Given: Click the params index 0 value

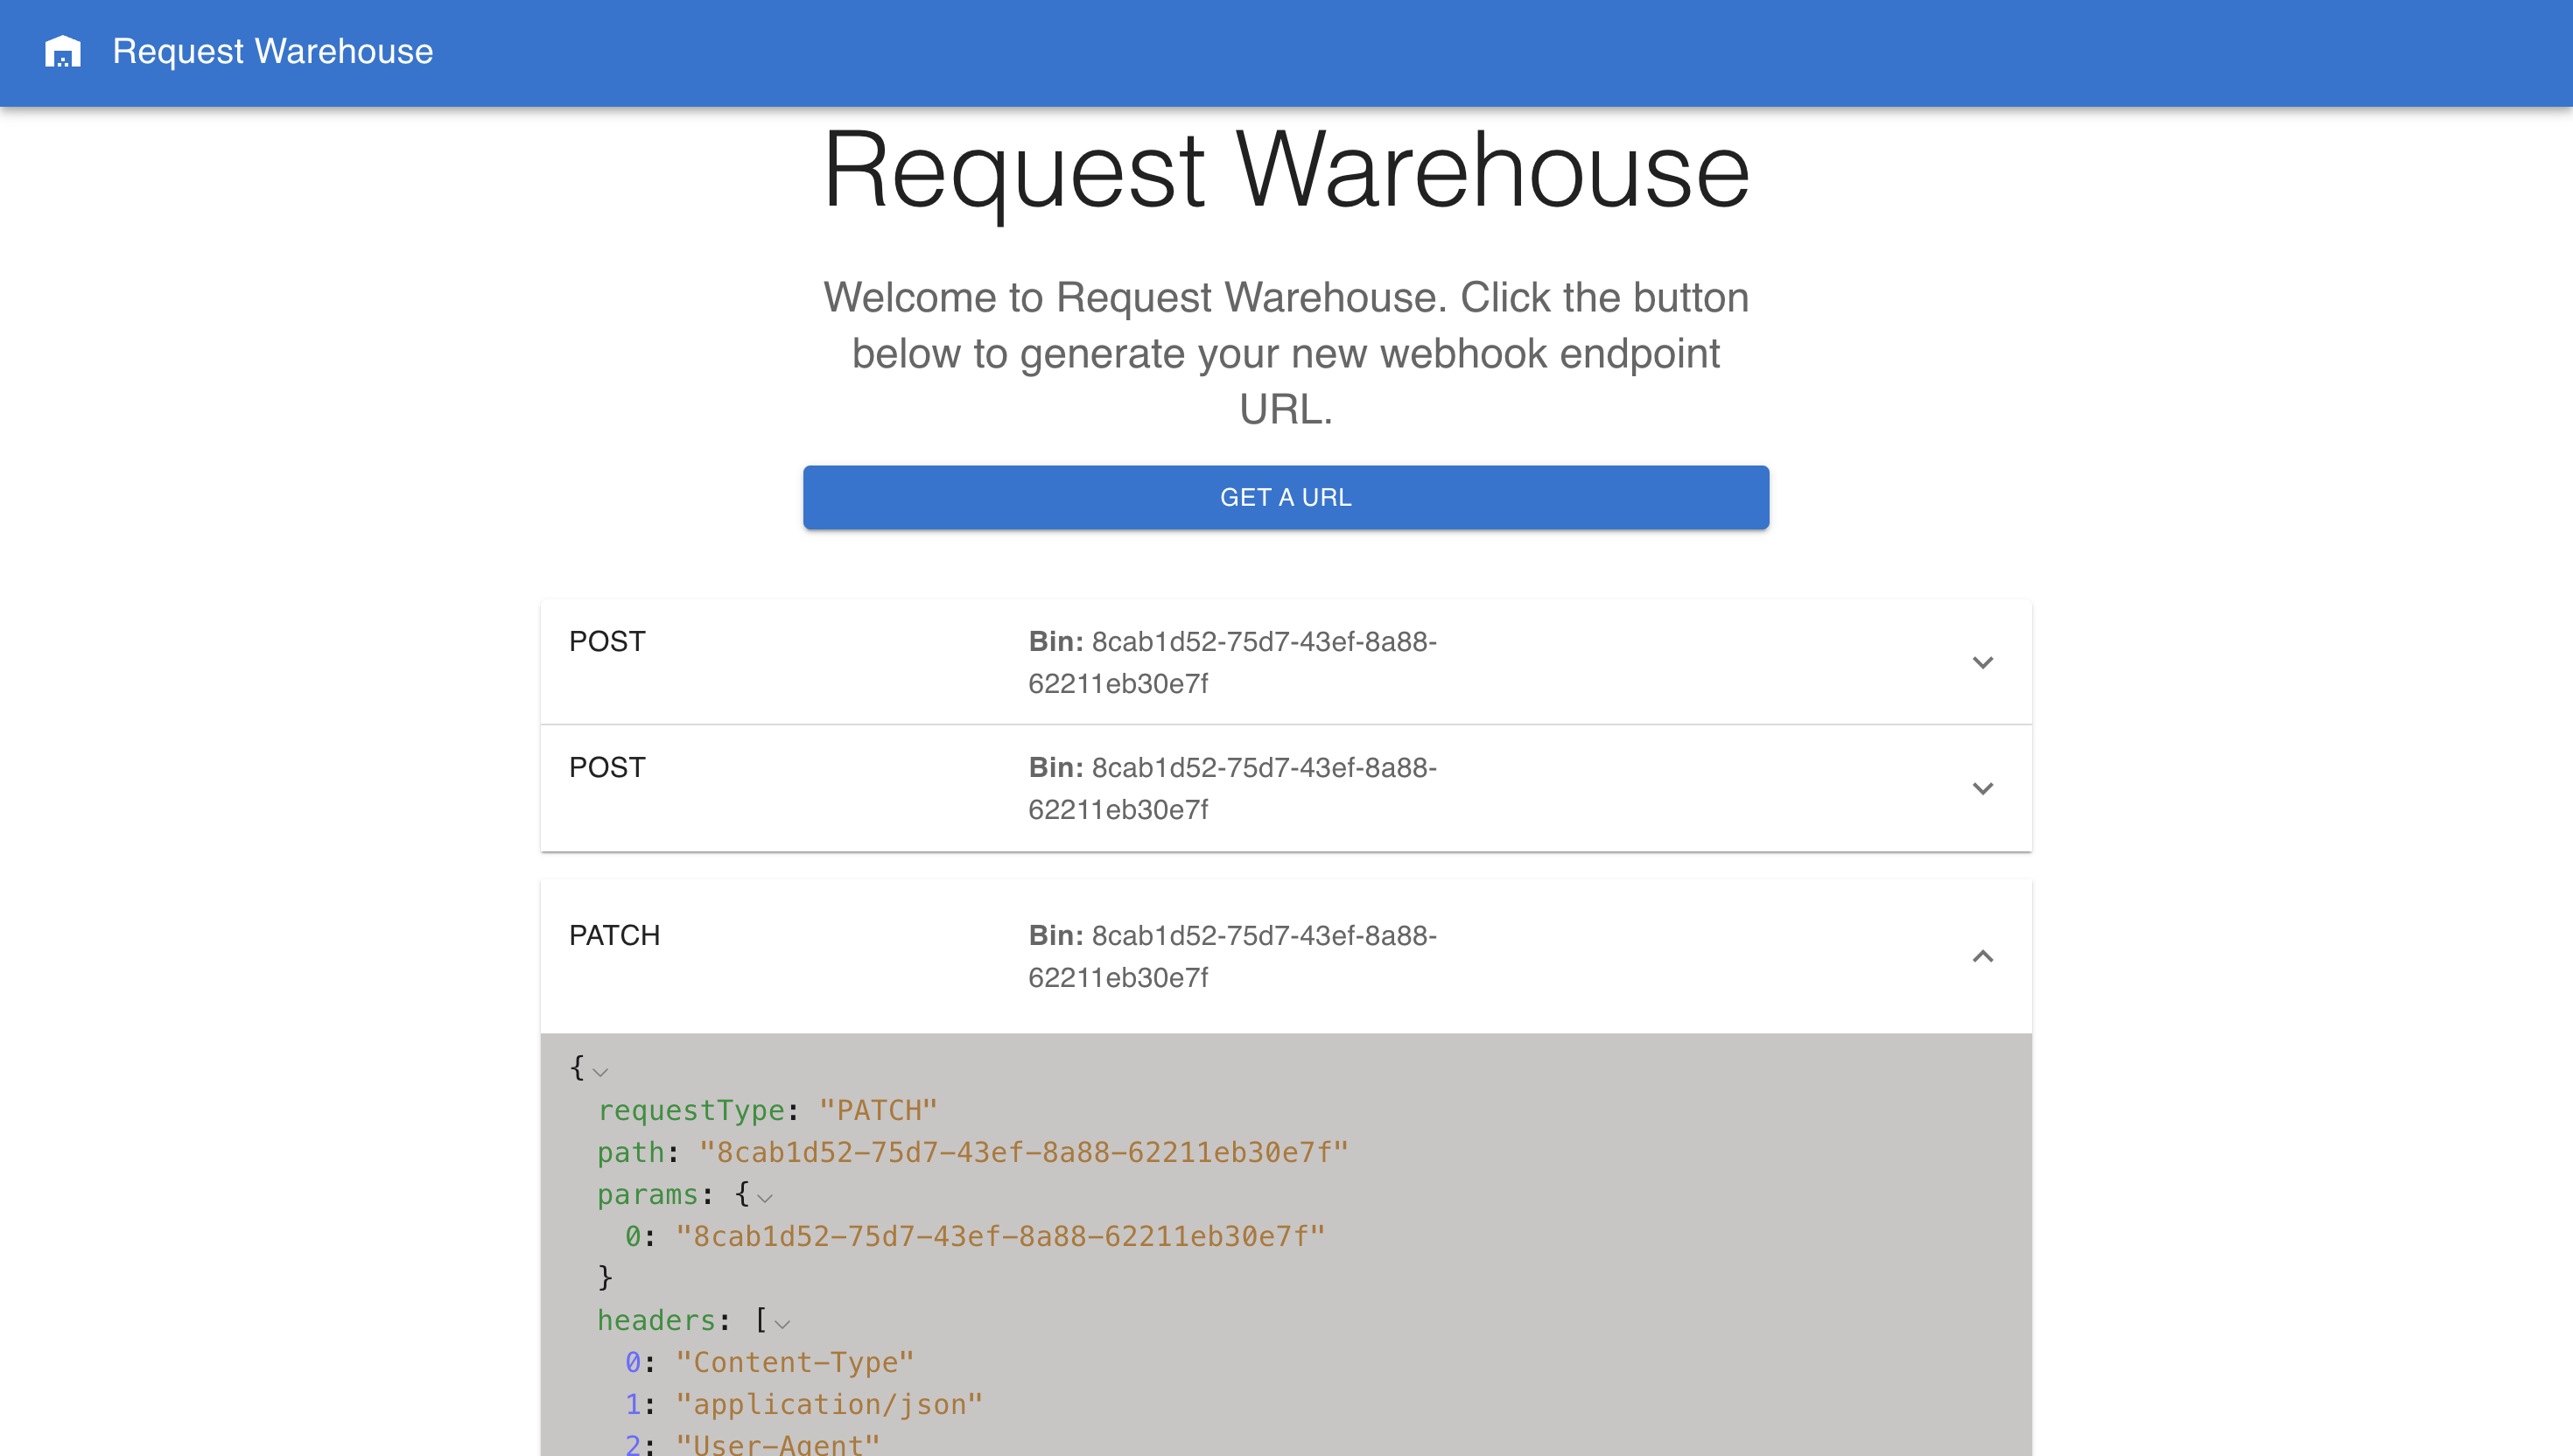Looking at the screenshot, I should (1000, 1236).
